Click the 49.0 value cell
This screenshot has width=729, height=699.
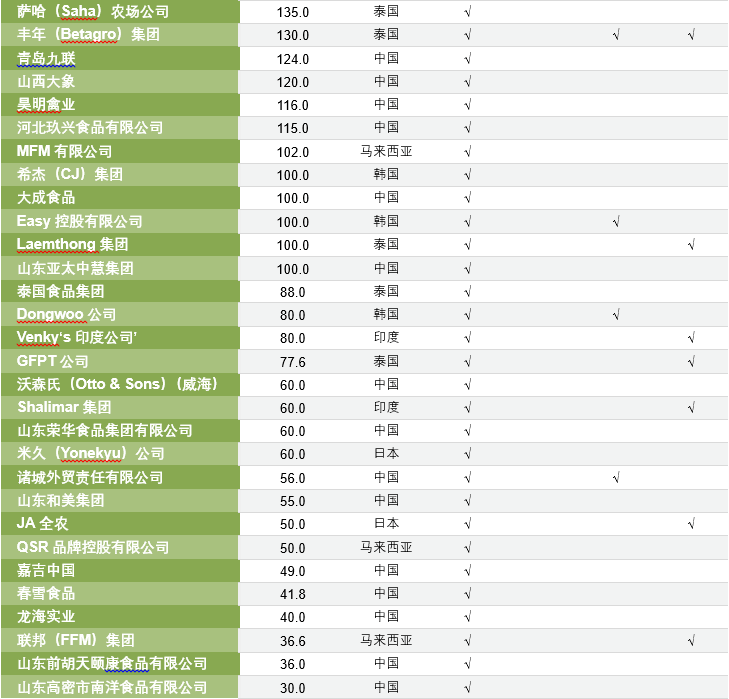point(293,571)
